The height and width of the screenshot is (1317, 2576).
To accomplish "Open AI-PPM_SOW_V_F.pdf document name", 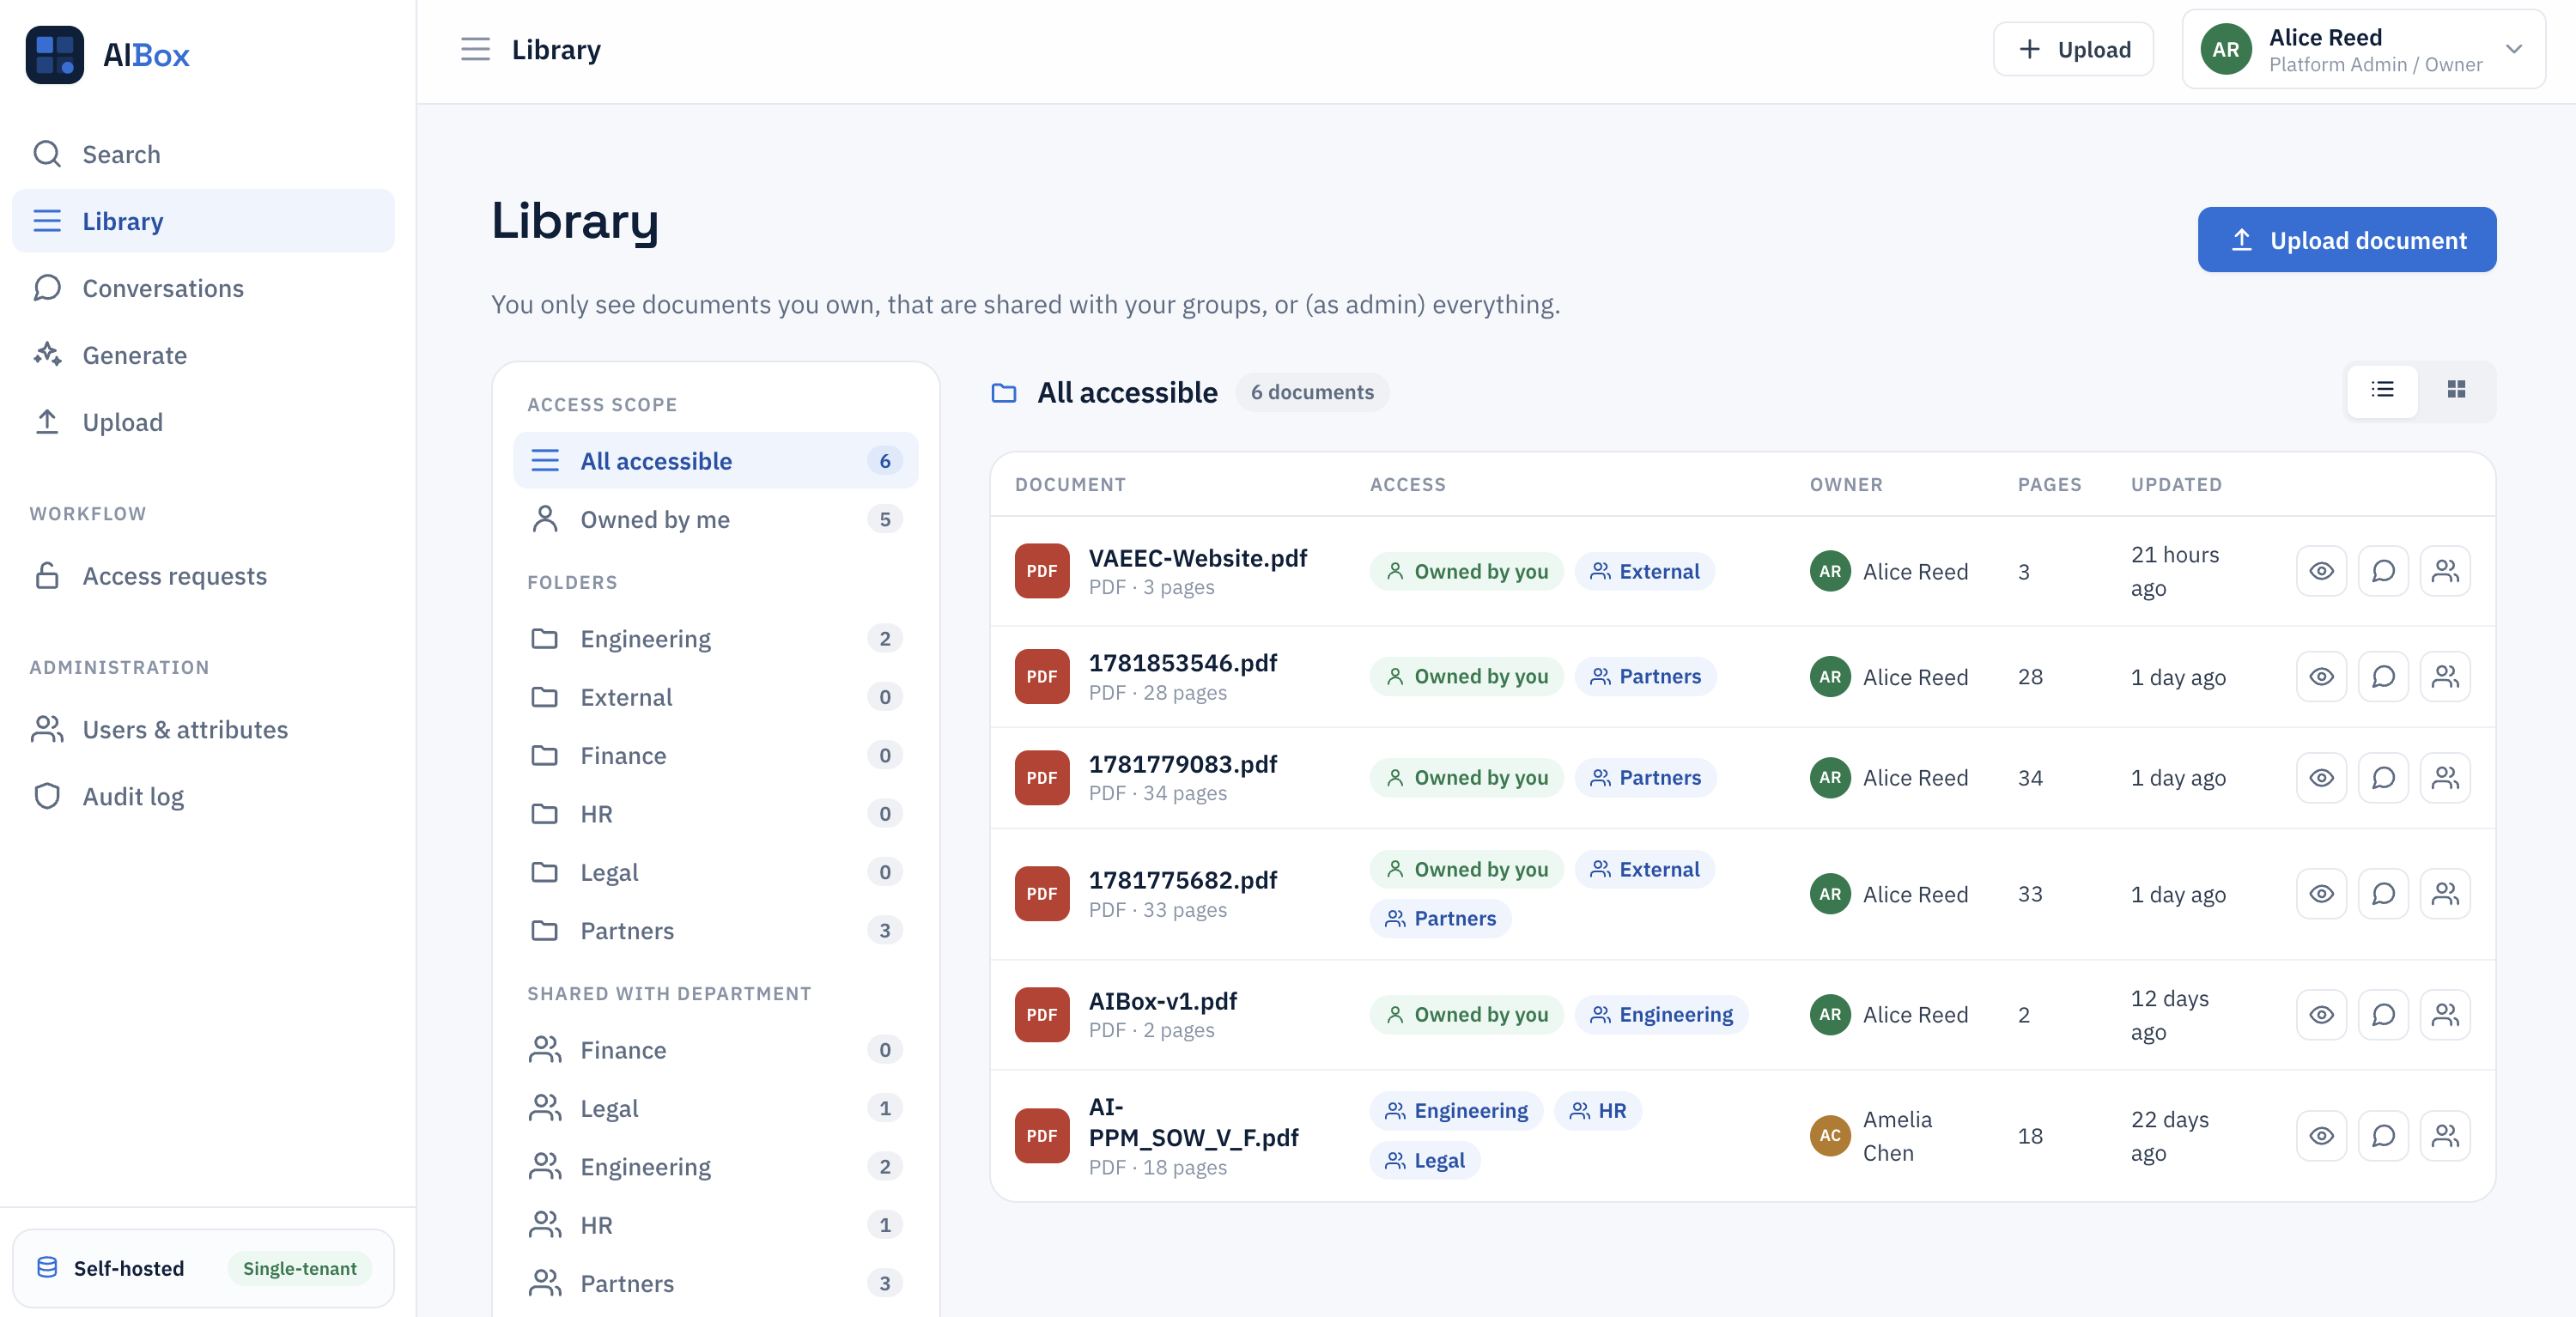I will (x=1193, y=1122).
